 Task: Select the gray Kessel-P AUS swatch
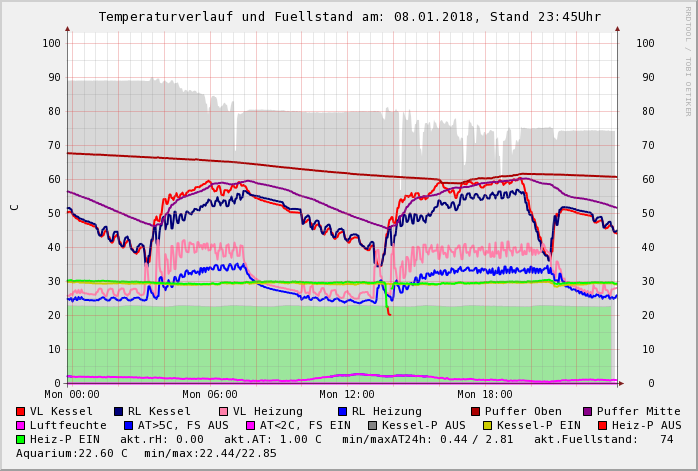(371, 425)
